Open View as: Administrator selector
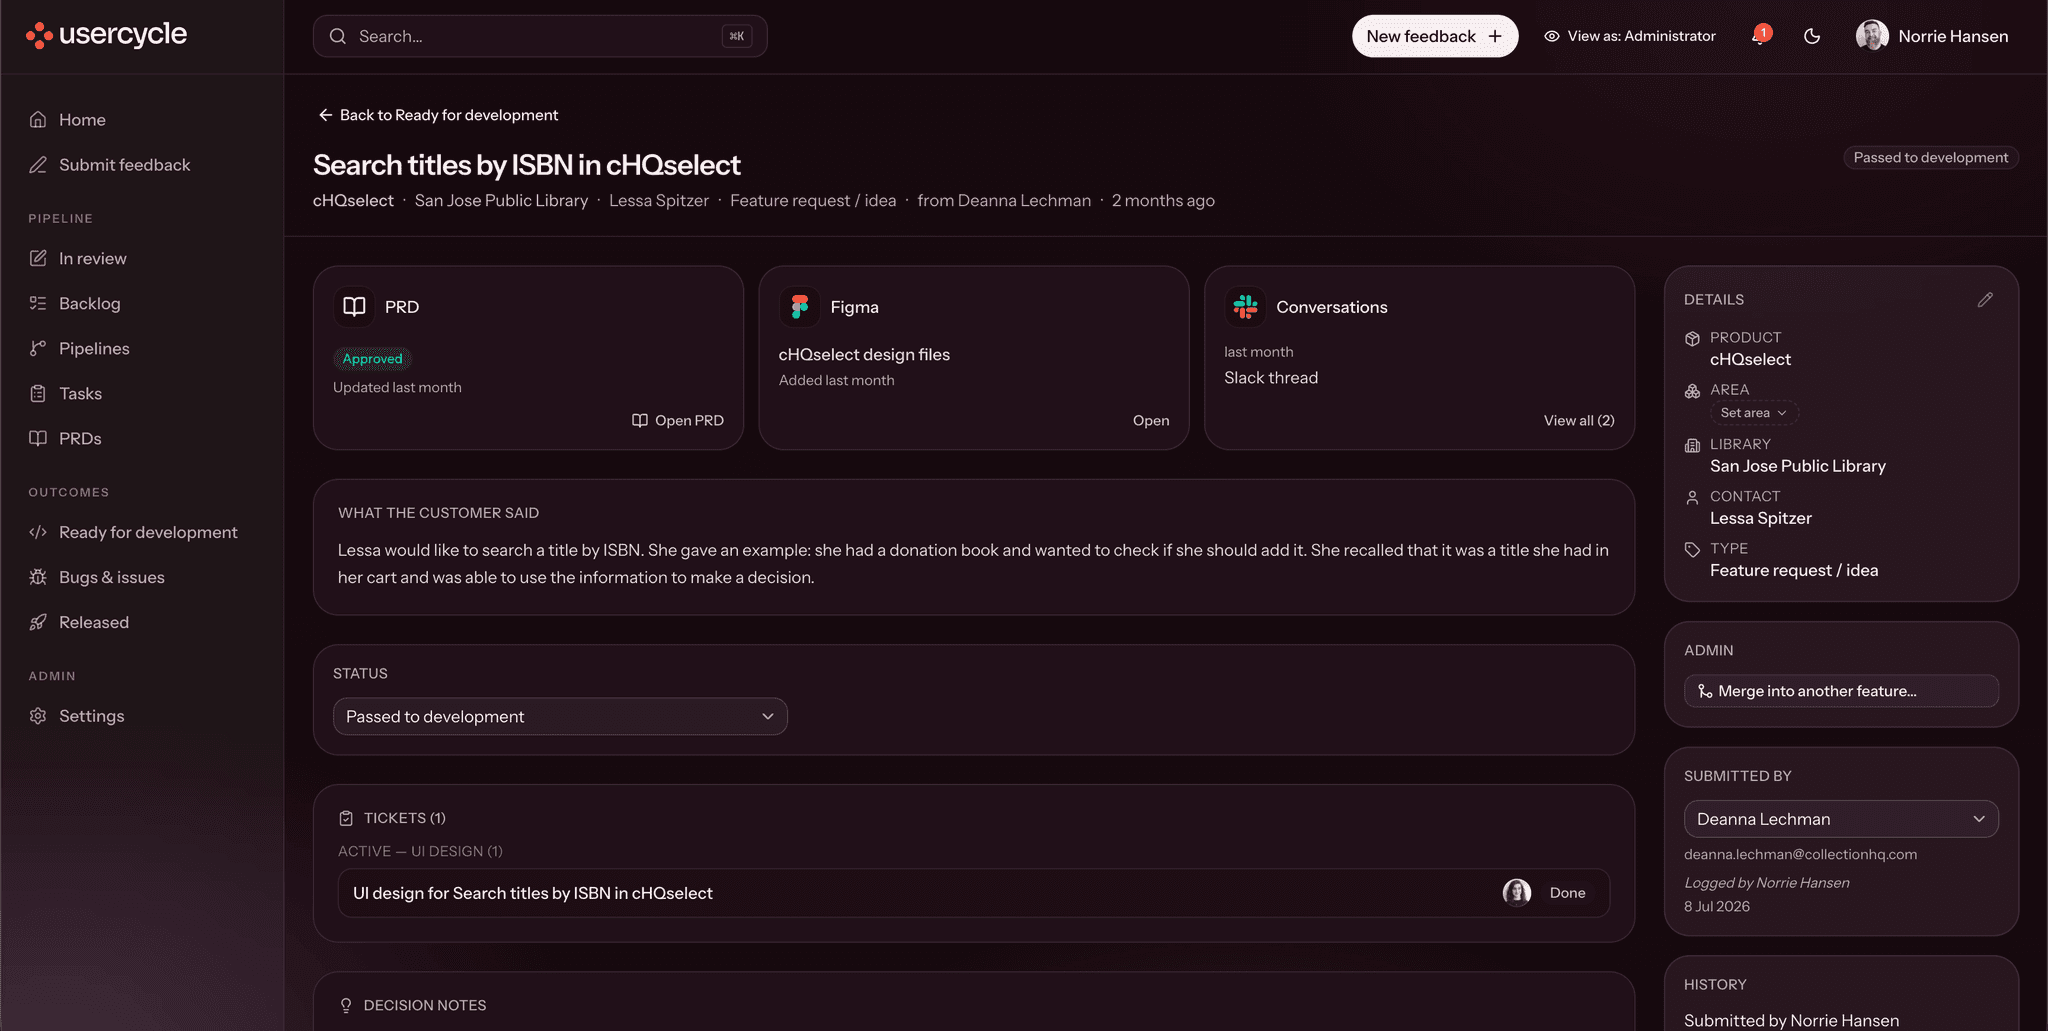Image resolution: width=2048 pixels, height=1031 pixels. tap(1630, 36)
